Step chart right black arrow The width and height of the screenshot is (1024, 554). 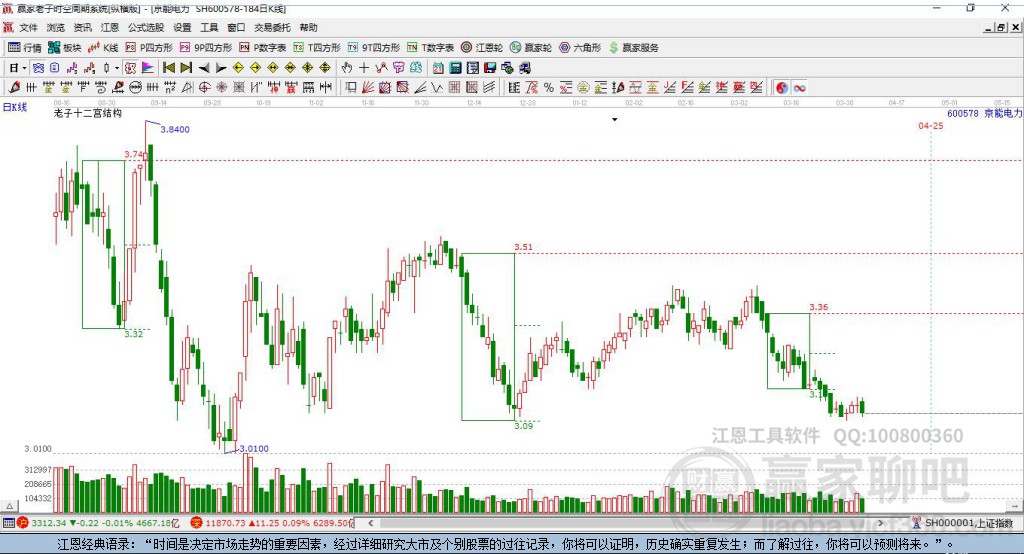(221, 68)
